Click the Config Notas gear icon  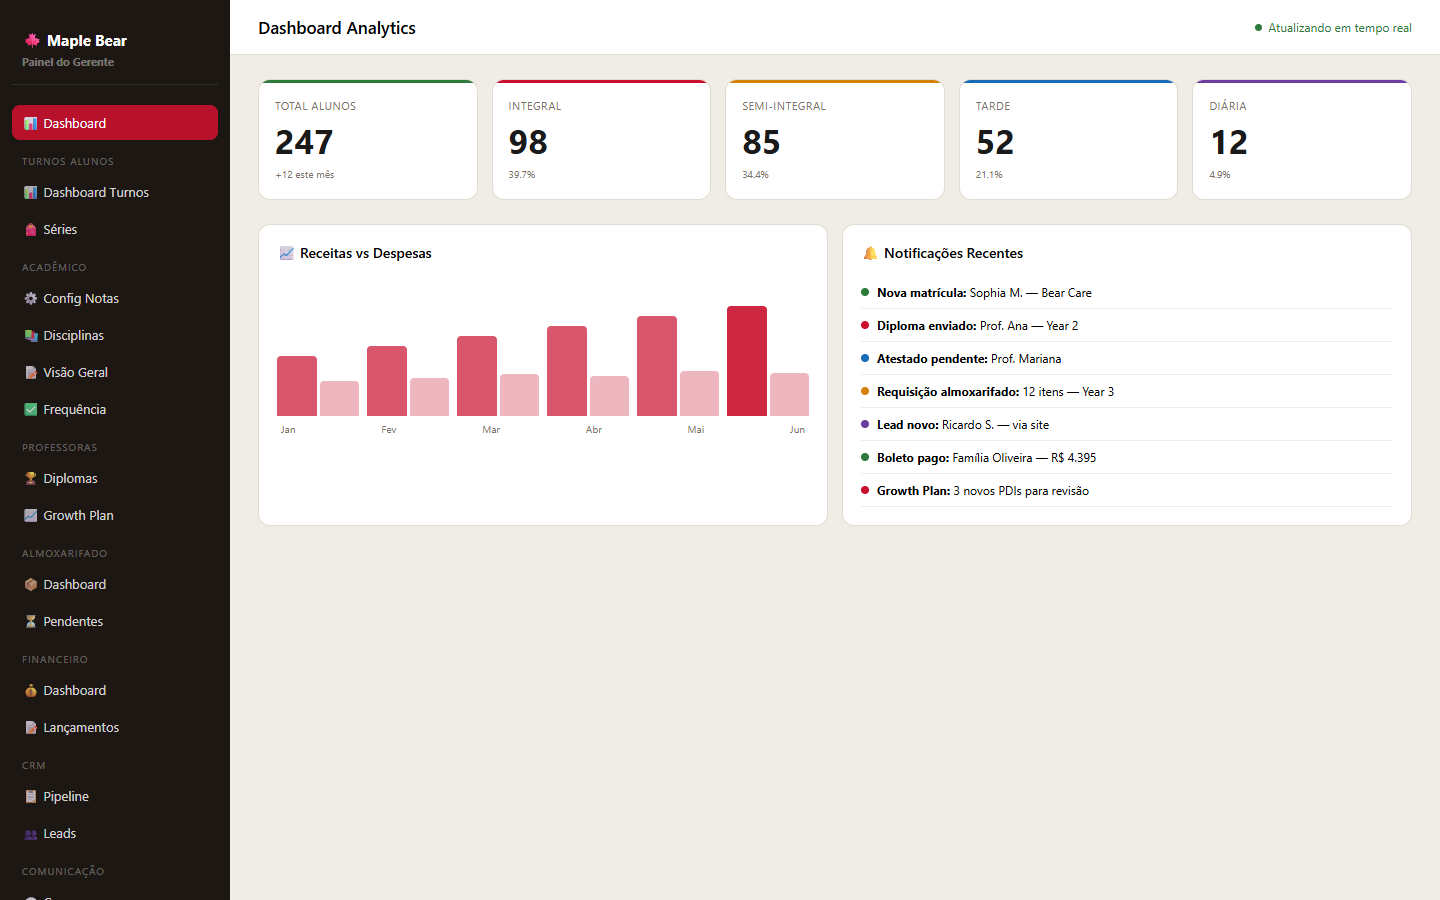coord(31,298)
